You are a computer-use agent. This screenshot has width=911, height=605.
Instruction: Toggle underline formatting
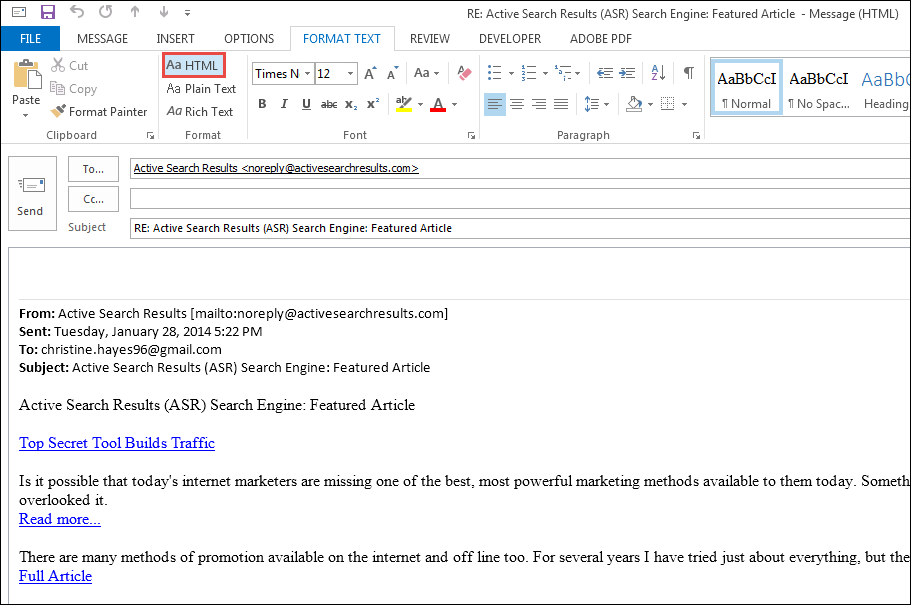point(306,104)
